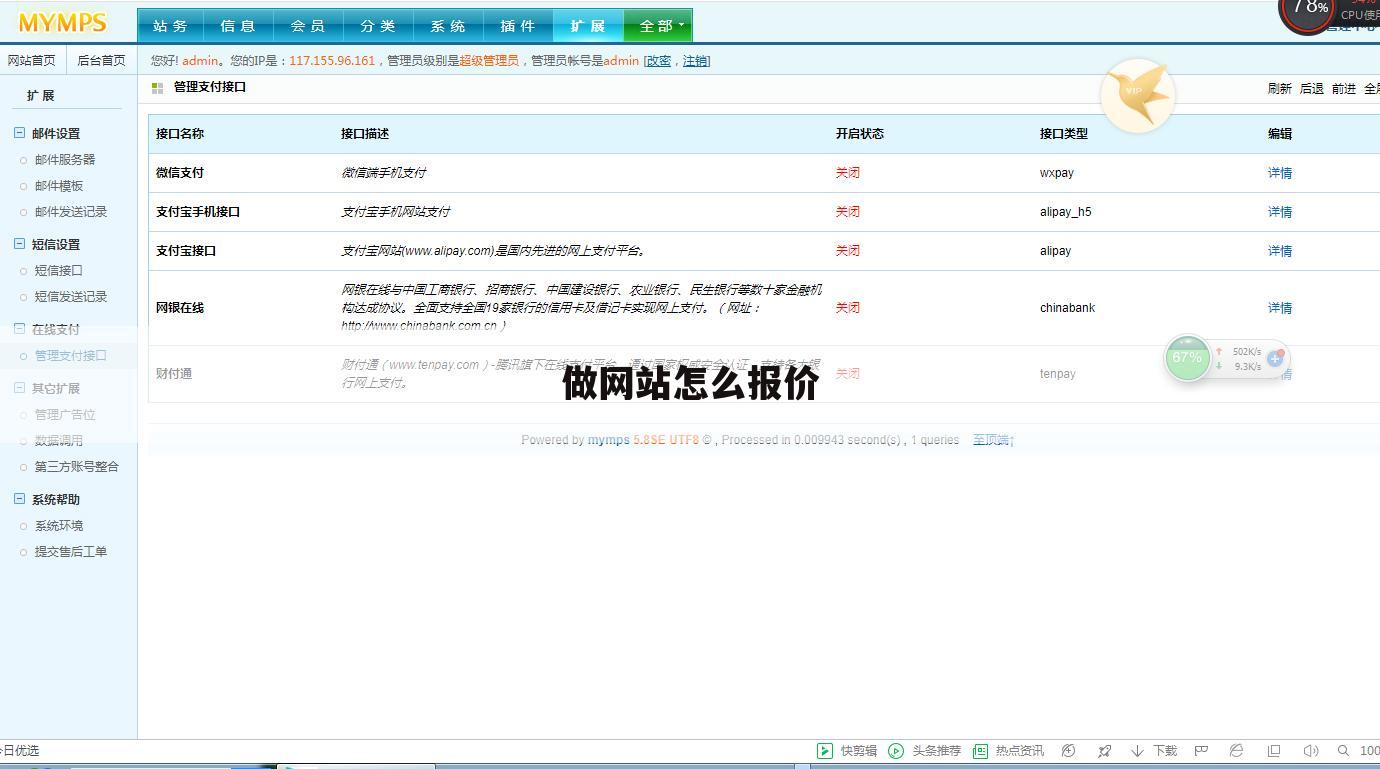Switch to the 会员 tab
The image size is (1380, 769).
pos(308,25)
